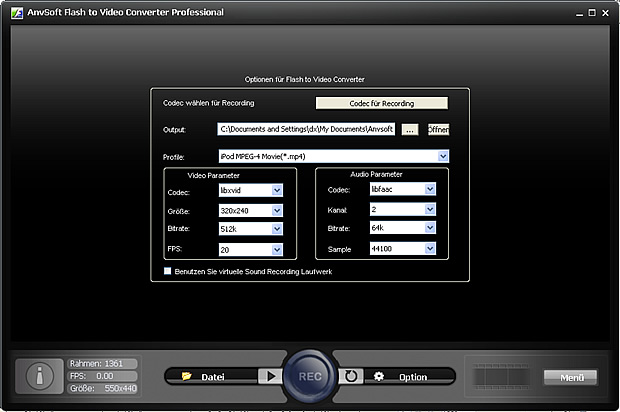Enable virtuelle Sound Recording Laufwerk checkbox
The image size is (620, 412).
point(168,271)
